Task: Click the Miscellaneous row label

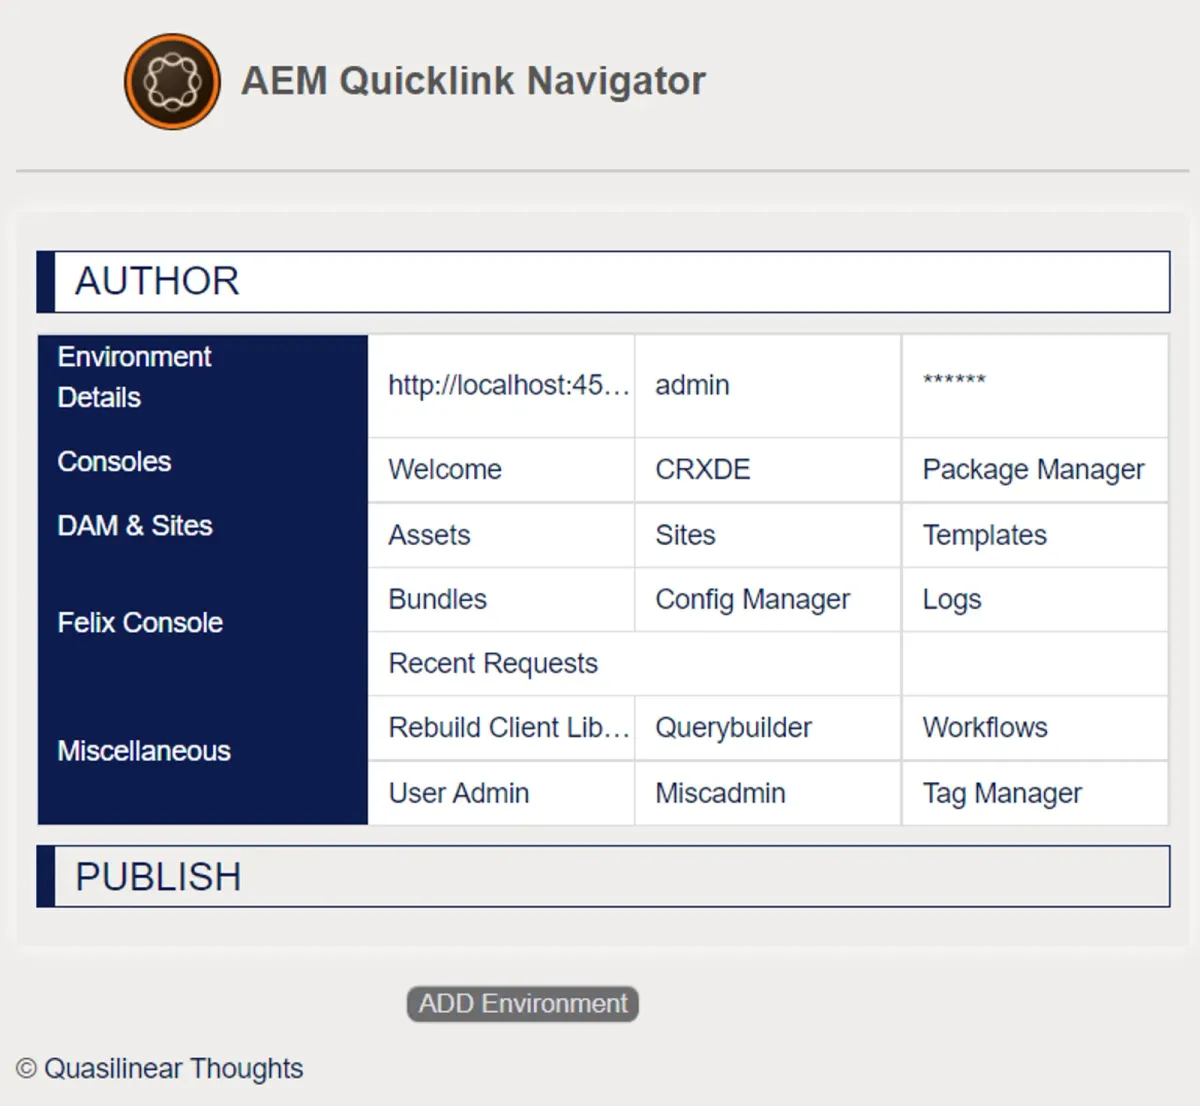Action: (x=144, y=751)
